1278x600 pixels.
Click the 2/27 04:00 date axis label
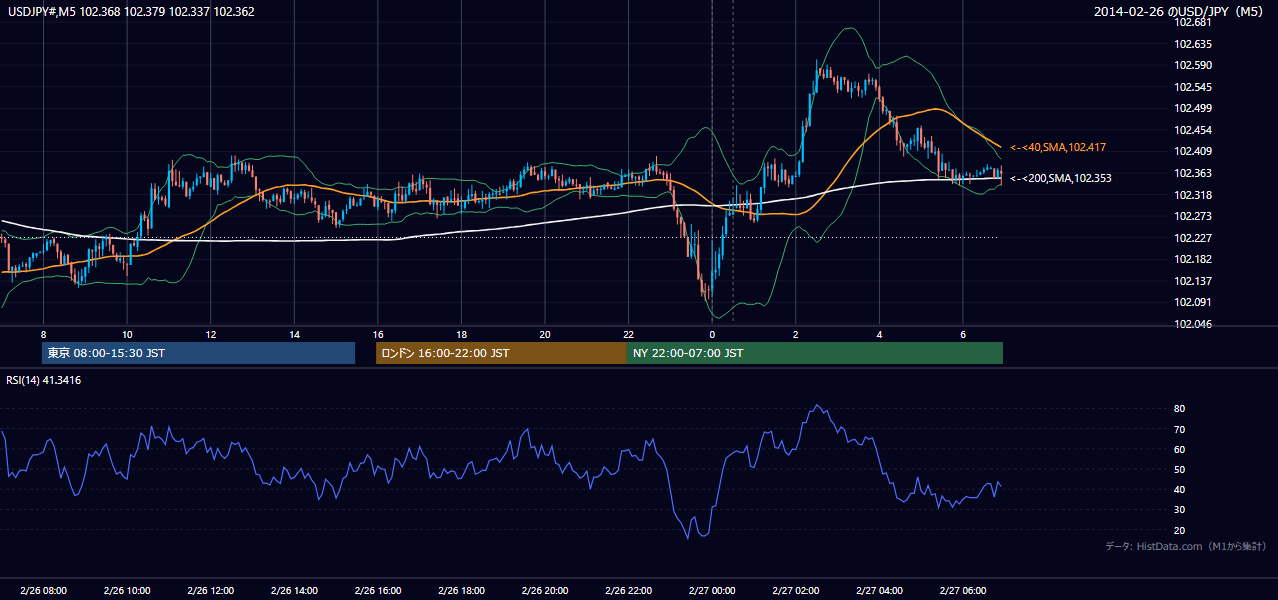(x=879, y=591)
